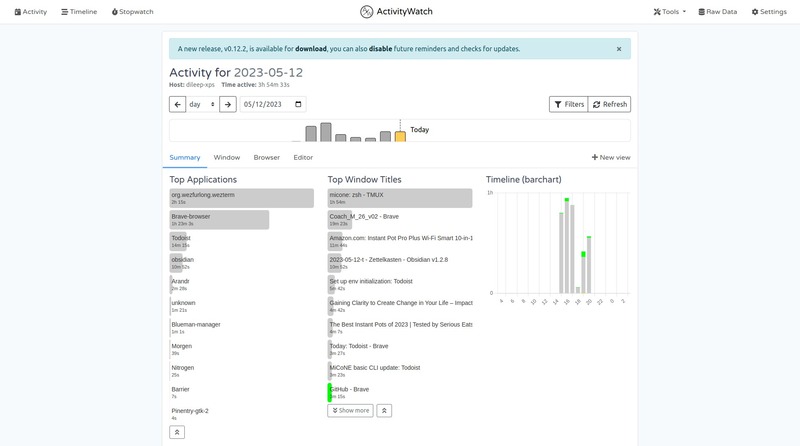Select 'Today: Todoist - Brave' title

pos(400,350)
